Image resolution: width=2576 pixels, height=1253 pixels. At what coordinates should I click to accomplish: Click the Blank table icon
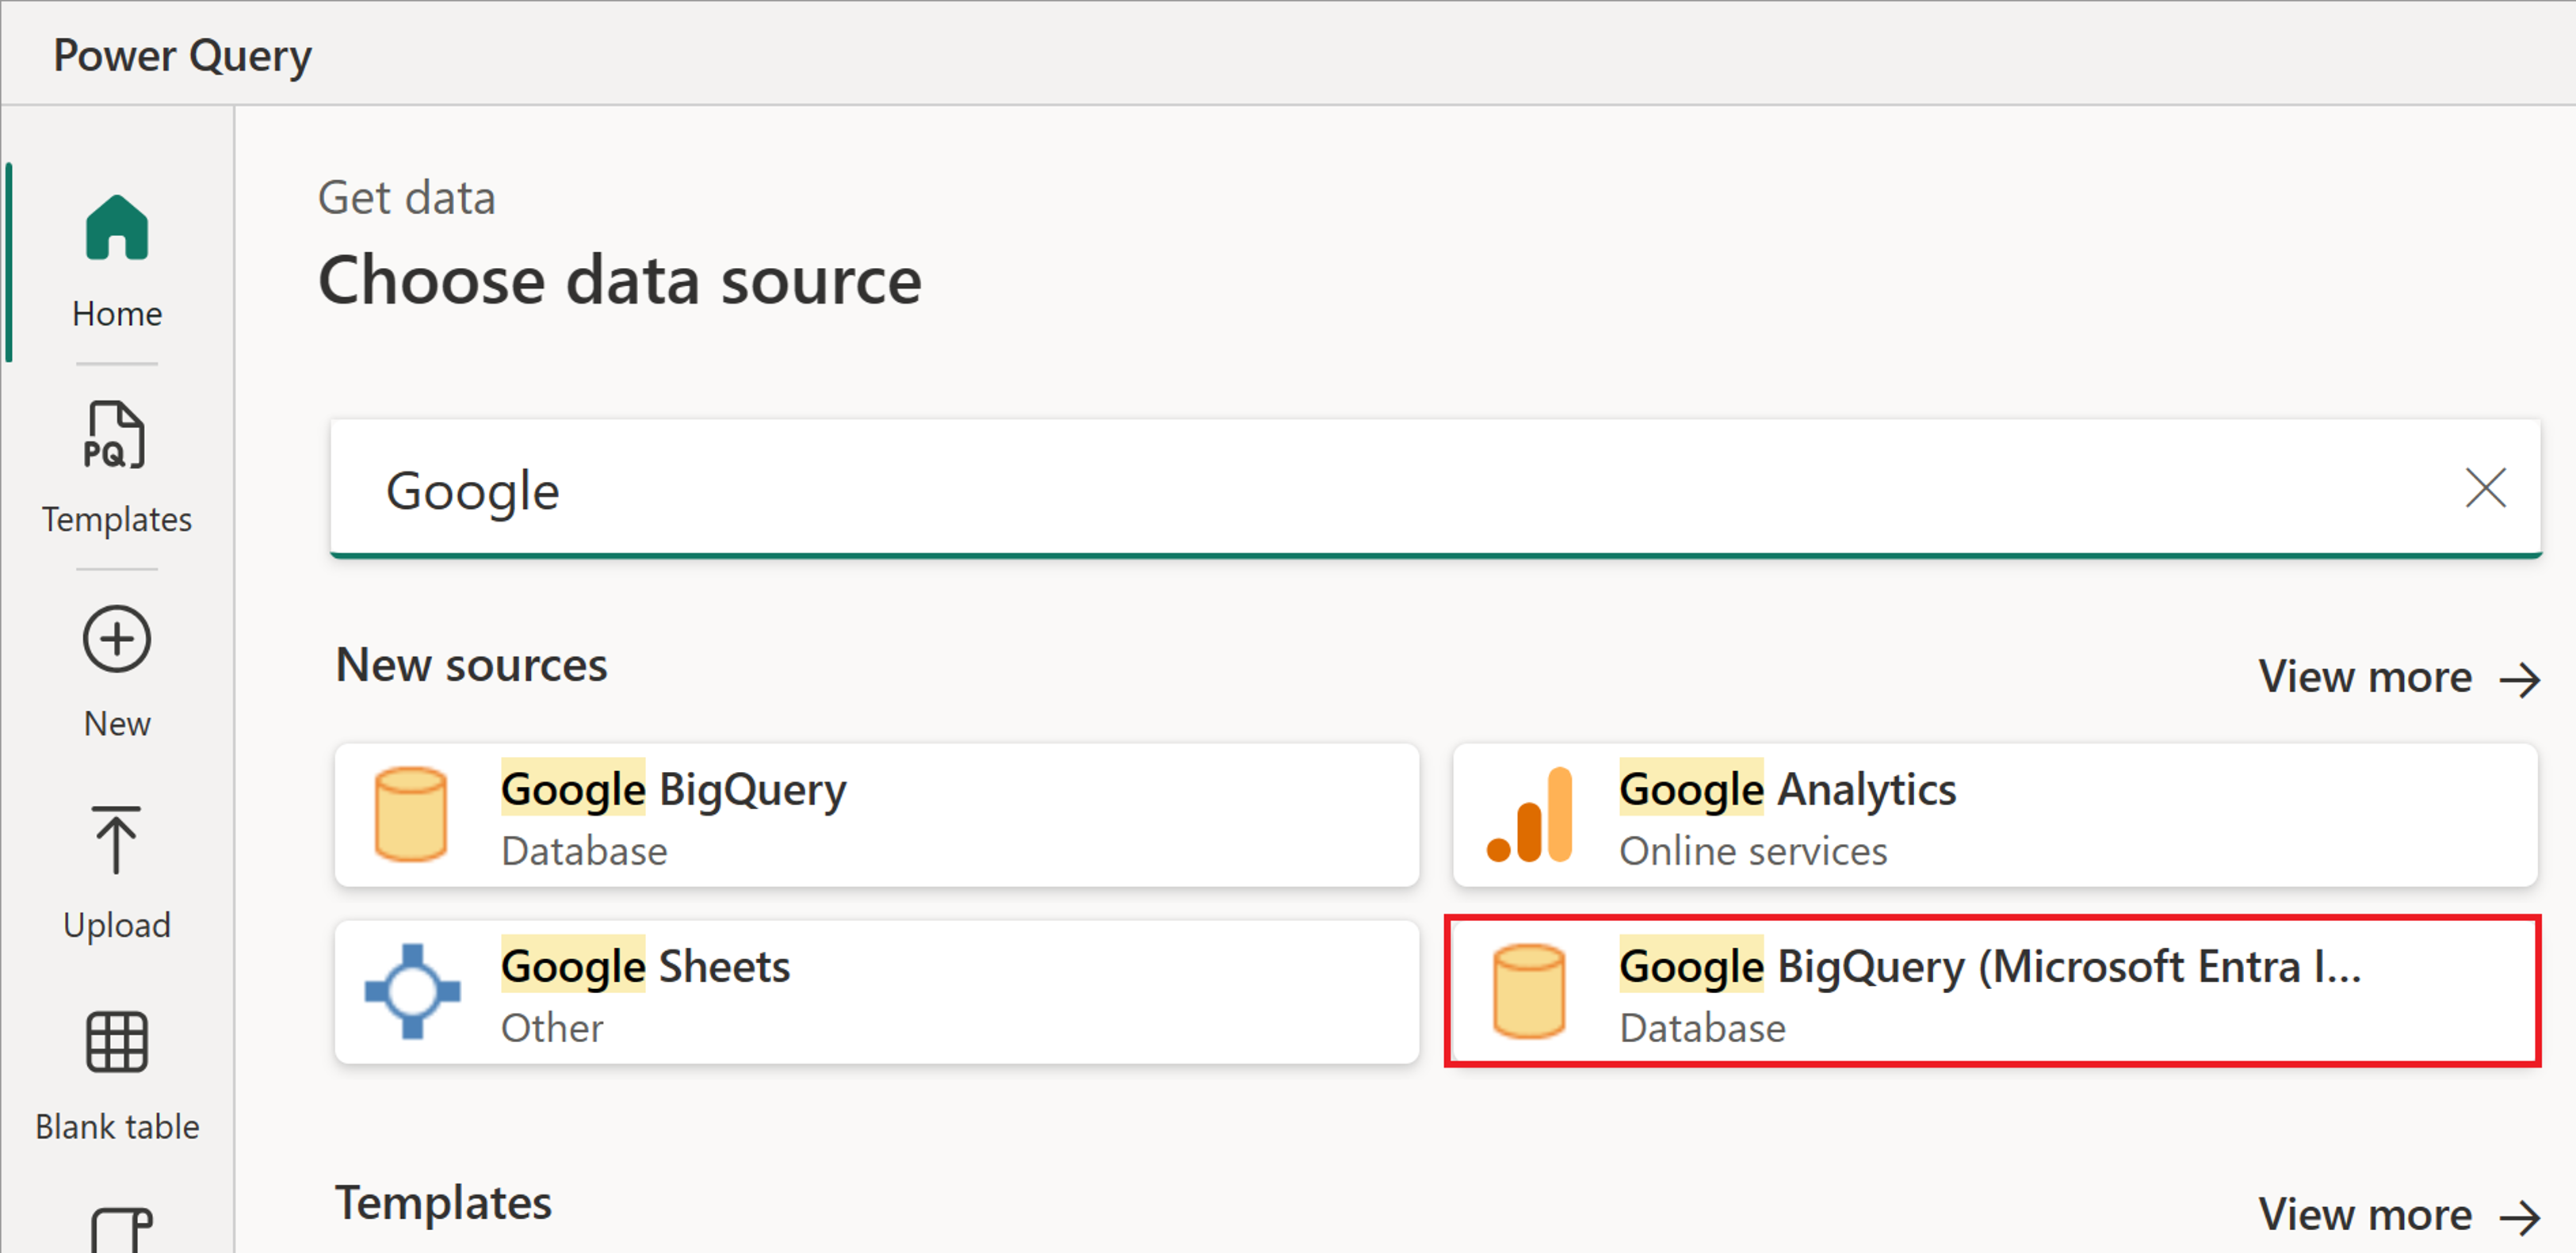pyautogui.click(x=115, y=1046)
